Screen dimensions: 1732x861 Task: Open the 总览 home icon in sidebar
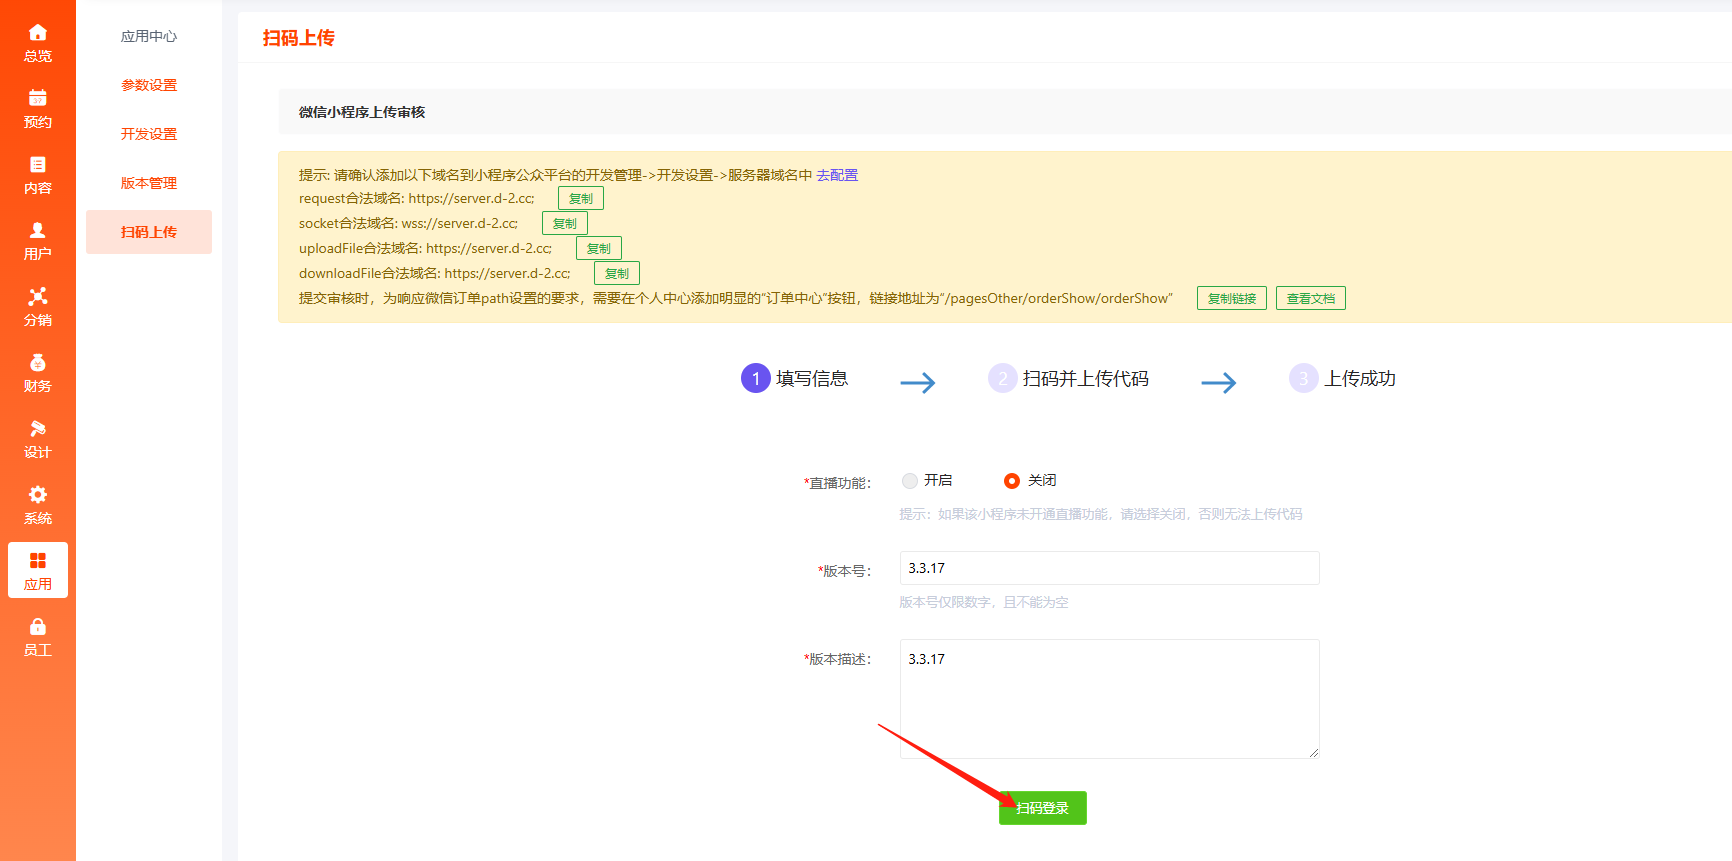(x=37, y=33)
